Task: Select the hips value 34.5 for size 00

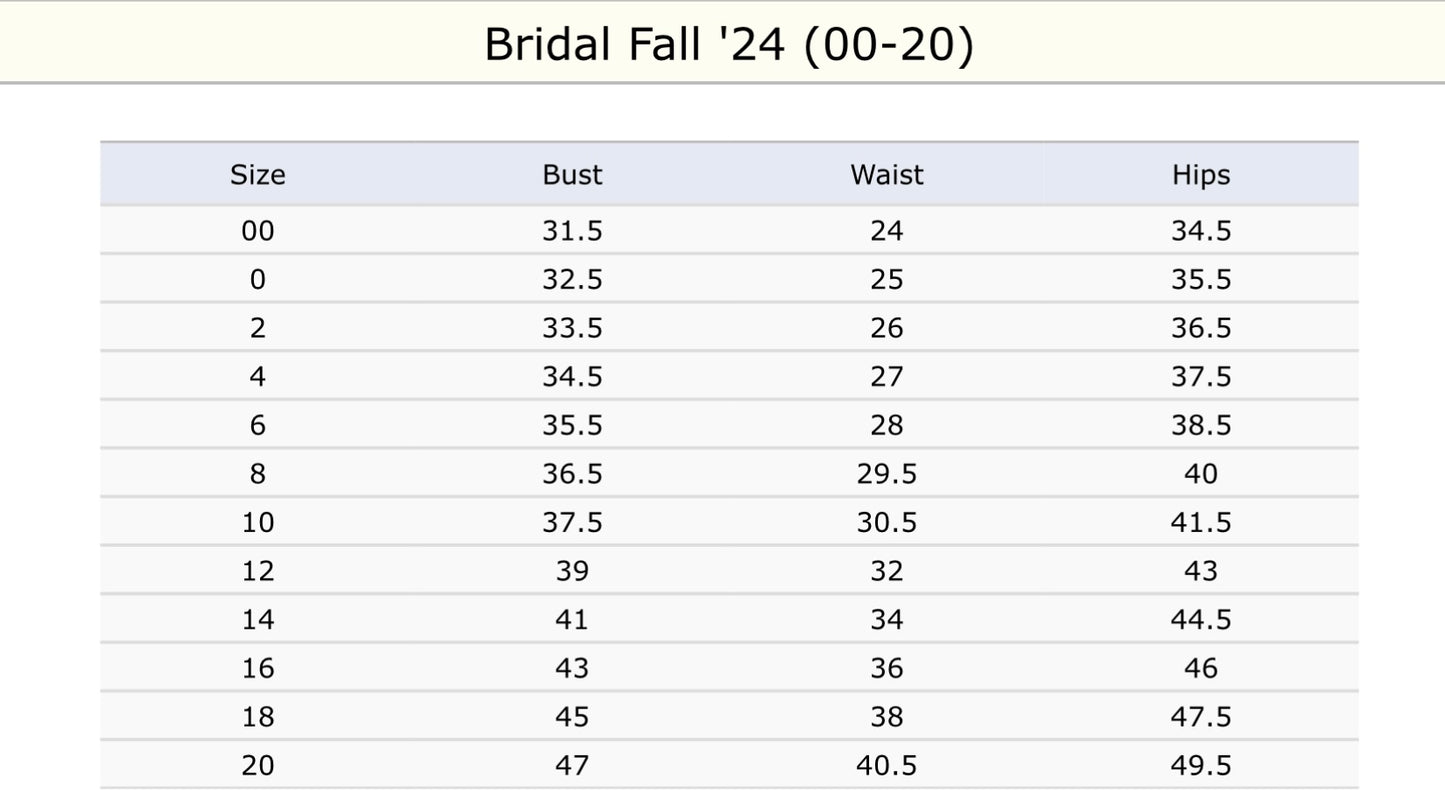Action: (1200, 231)
